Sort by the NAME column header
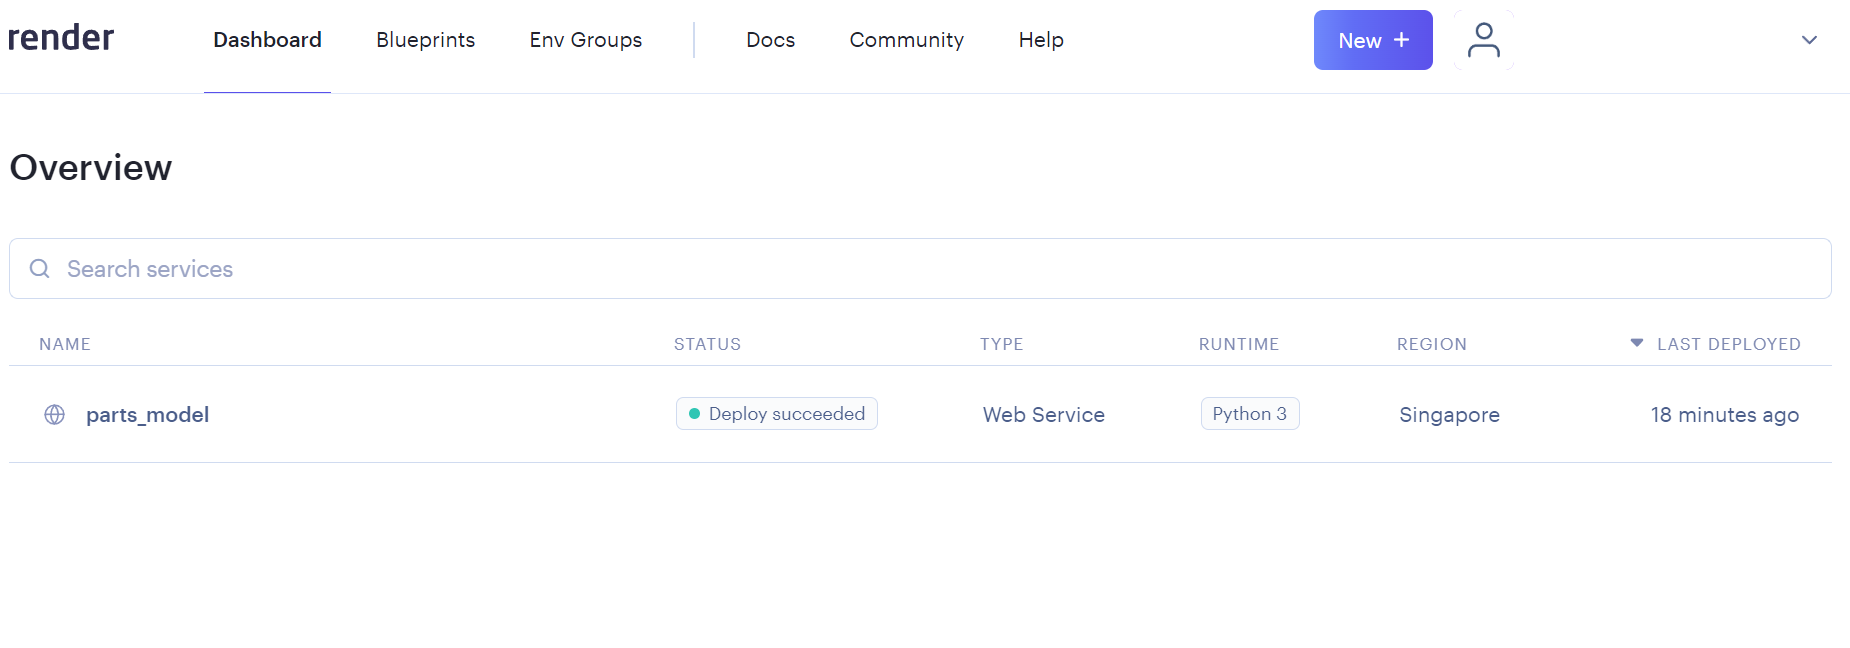 click(65, 344)
